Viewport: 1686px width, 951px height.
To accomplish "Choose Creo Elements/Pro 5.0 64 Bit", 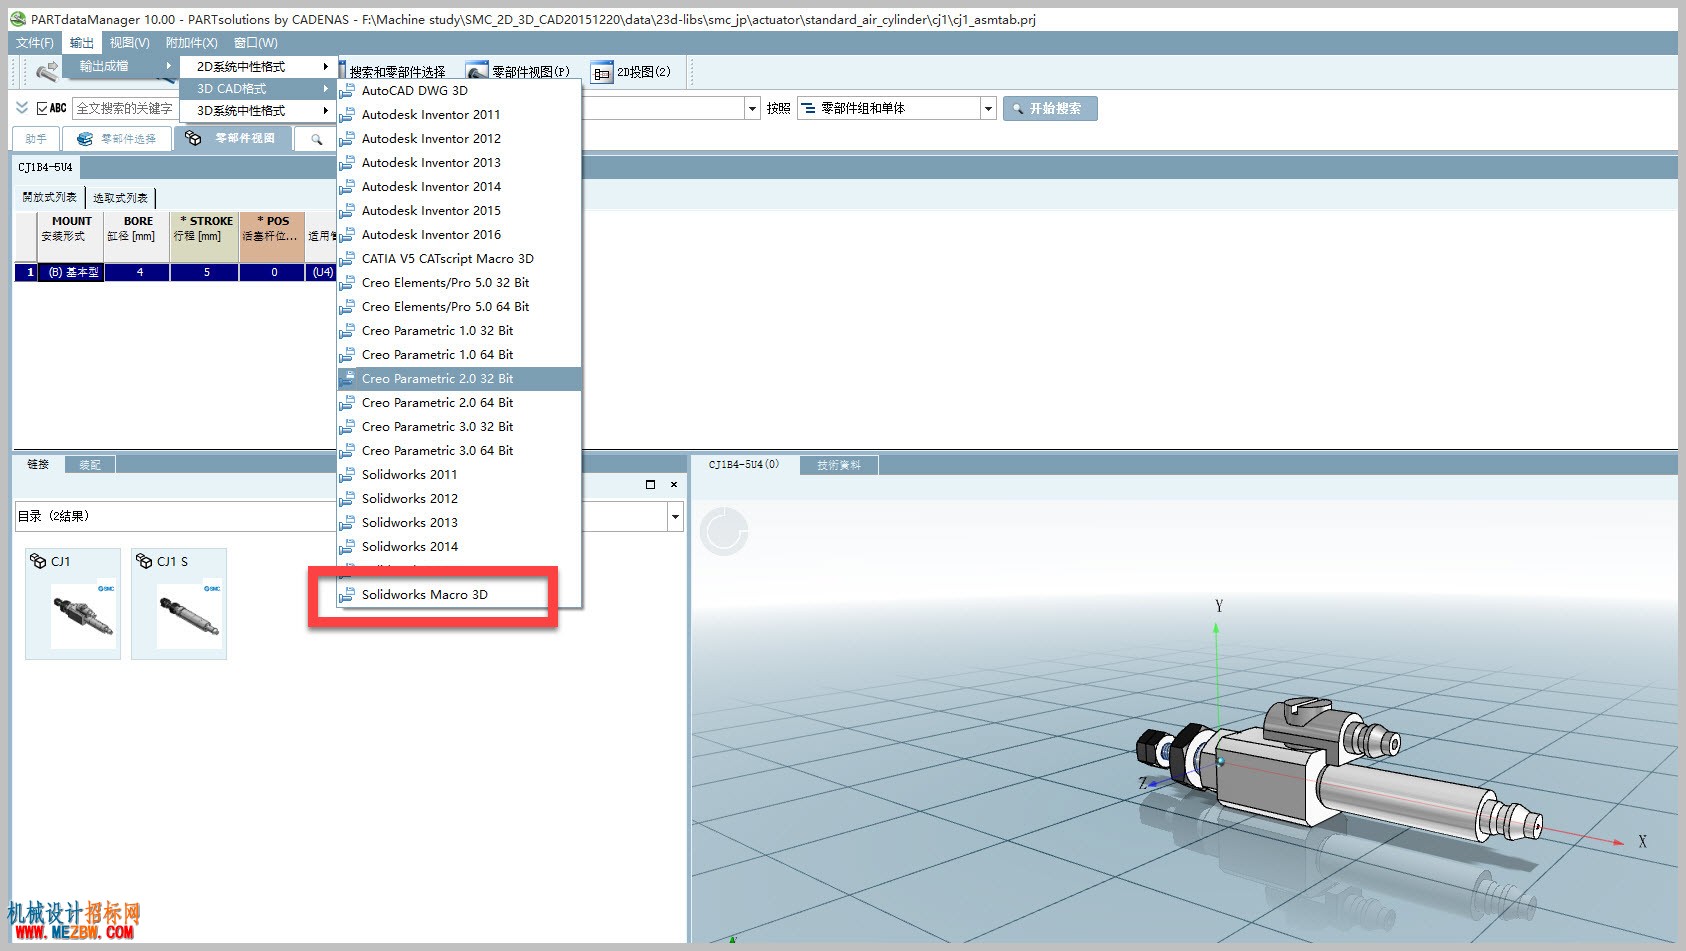I will (459, 306).
